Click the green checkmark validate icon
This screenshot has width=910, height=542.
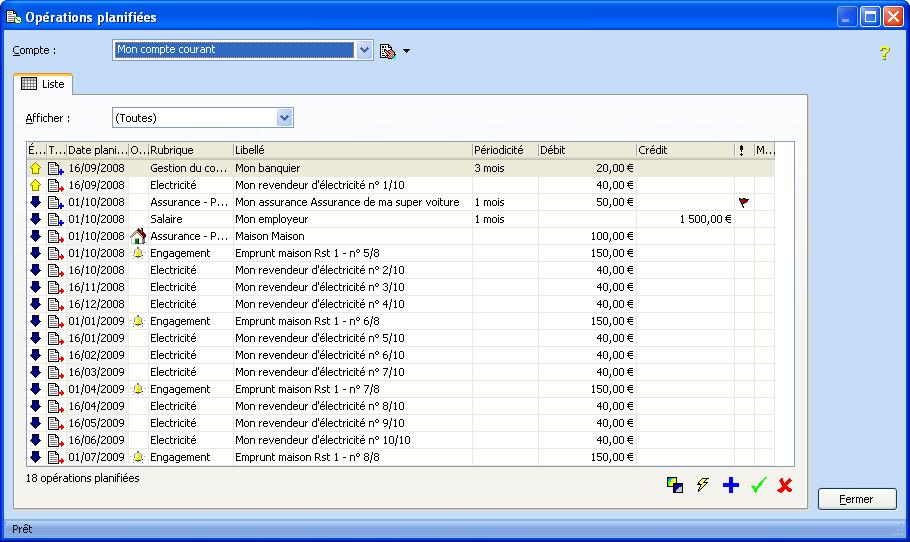click(x=758, y=485)
